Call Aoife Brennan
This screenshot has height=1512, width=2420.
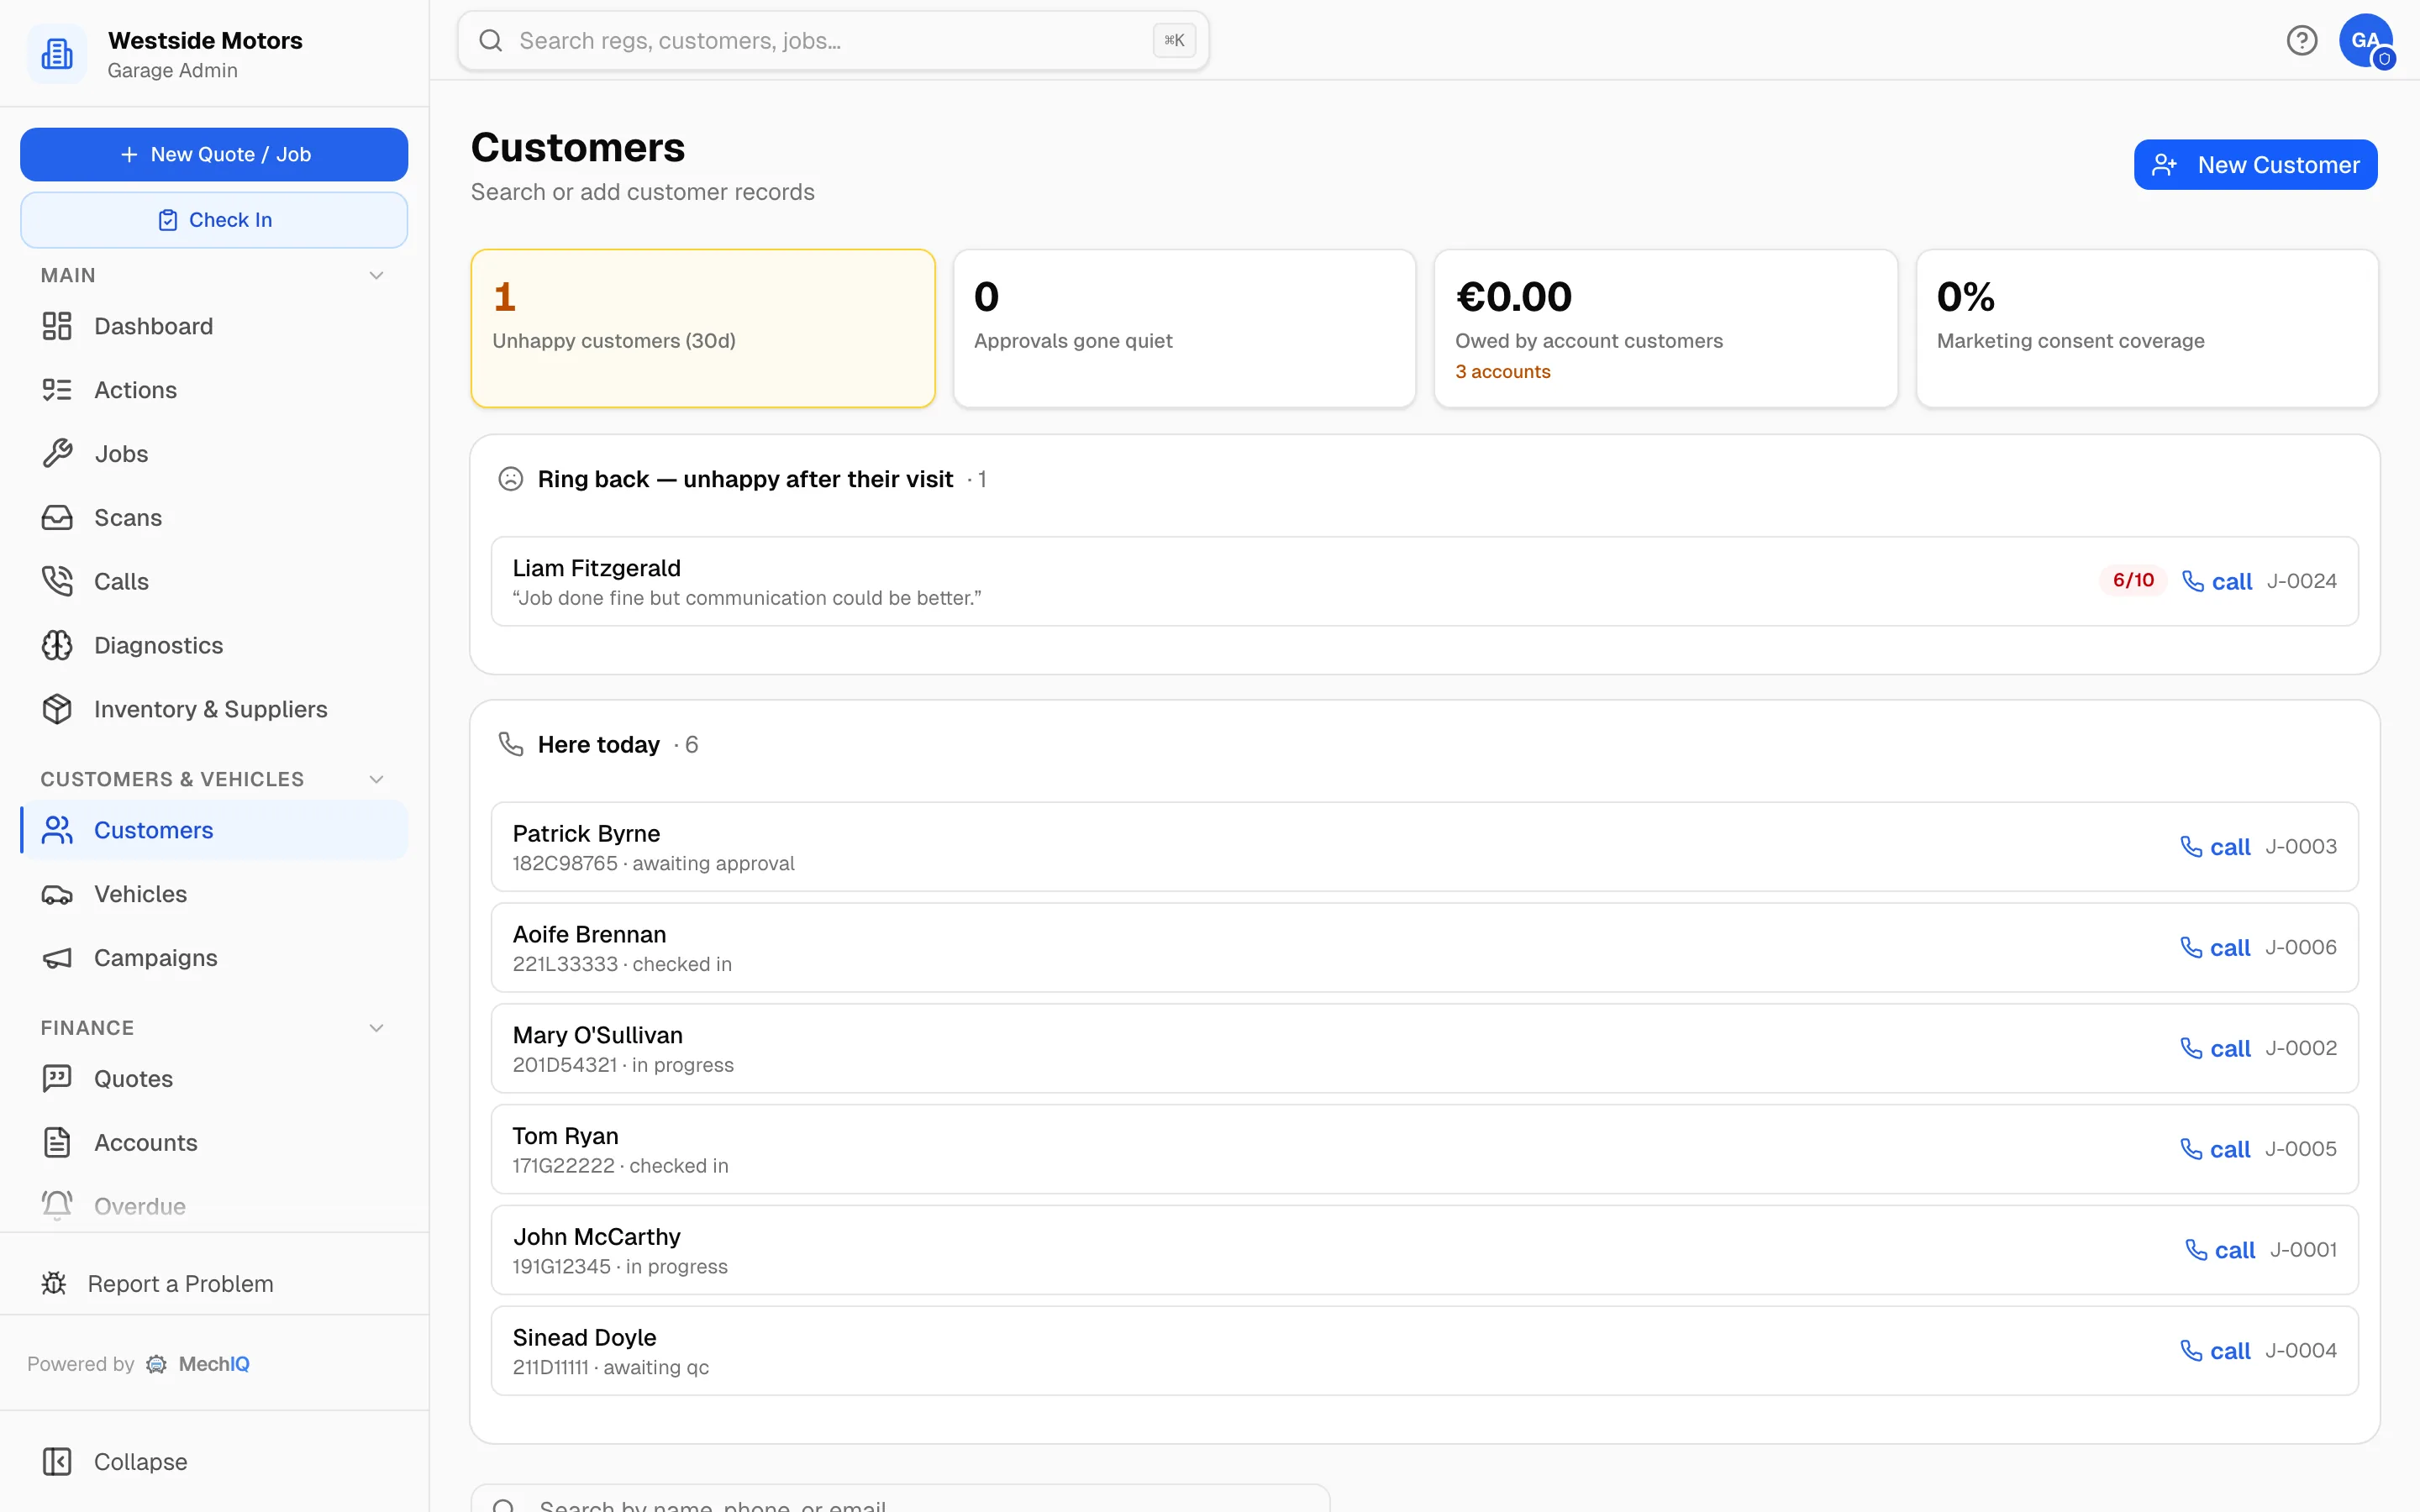2215,948
